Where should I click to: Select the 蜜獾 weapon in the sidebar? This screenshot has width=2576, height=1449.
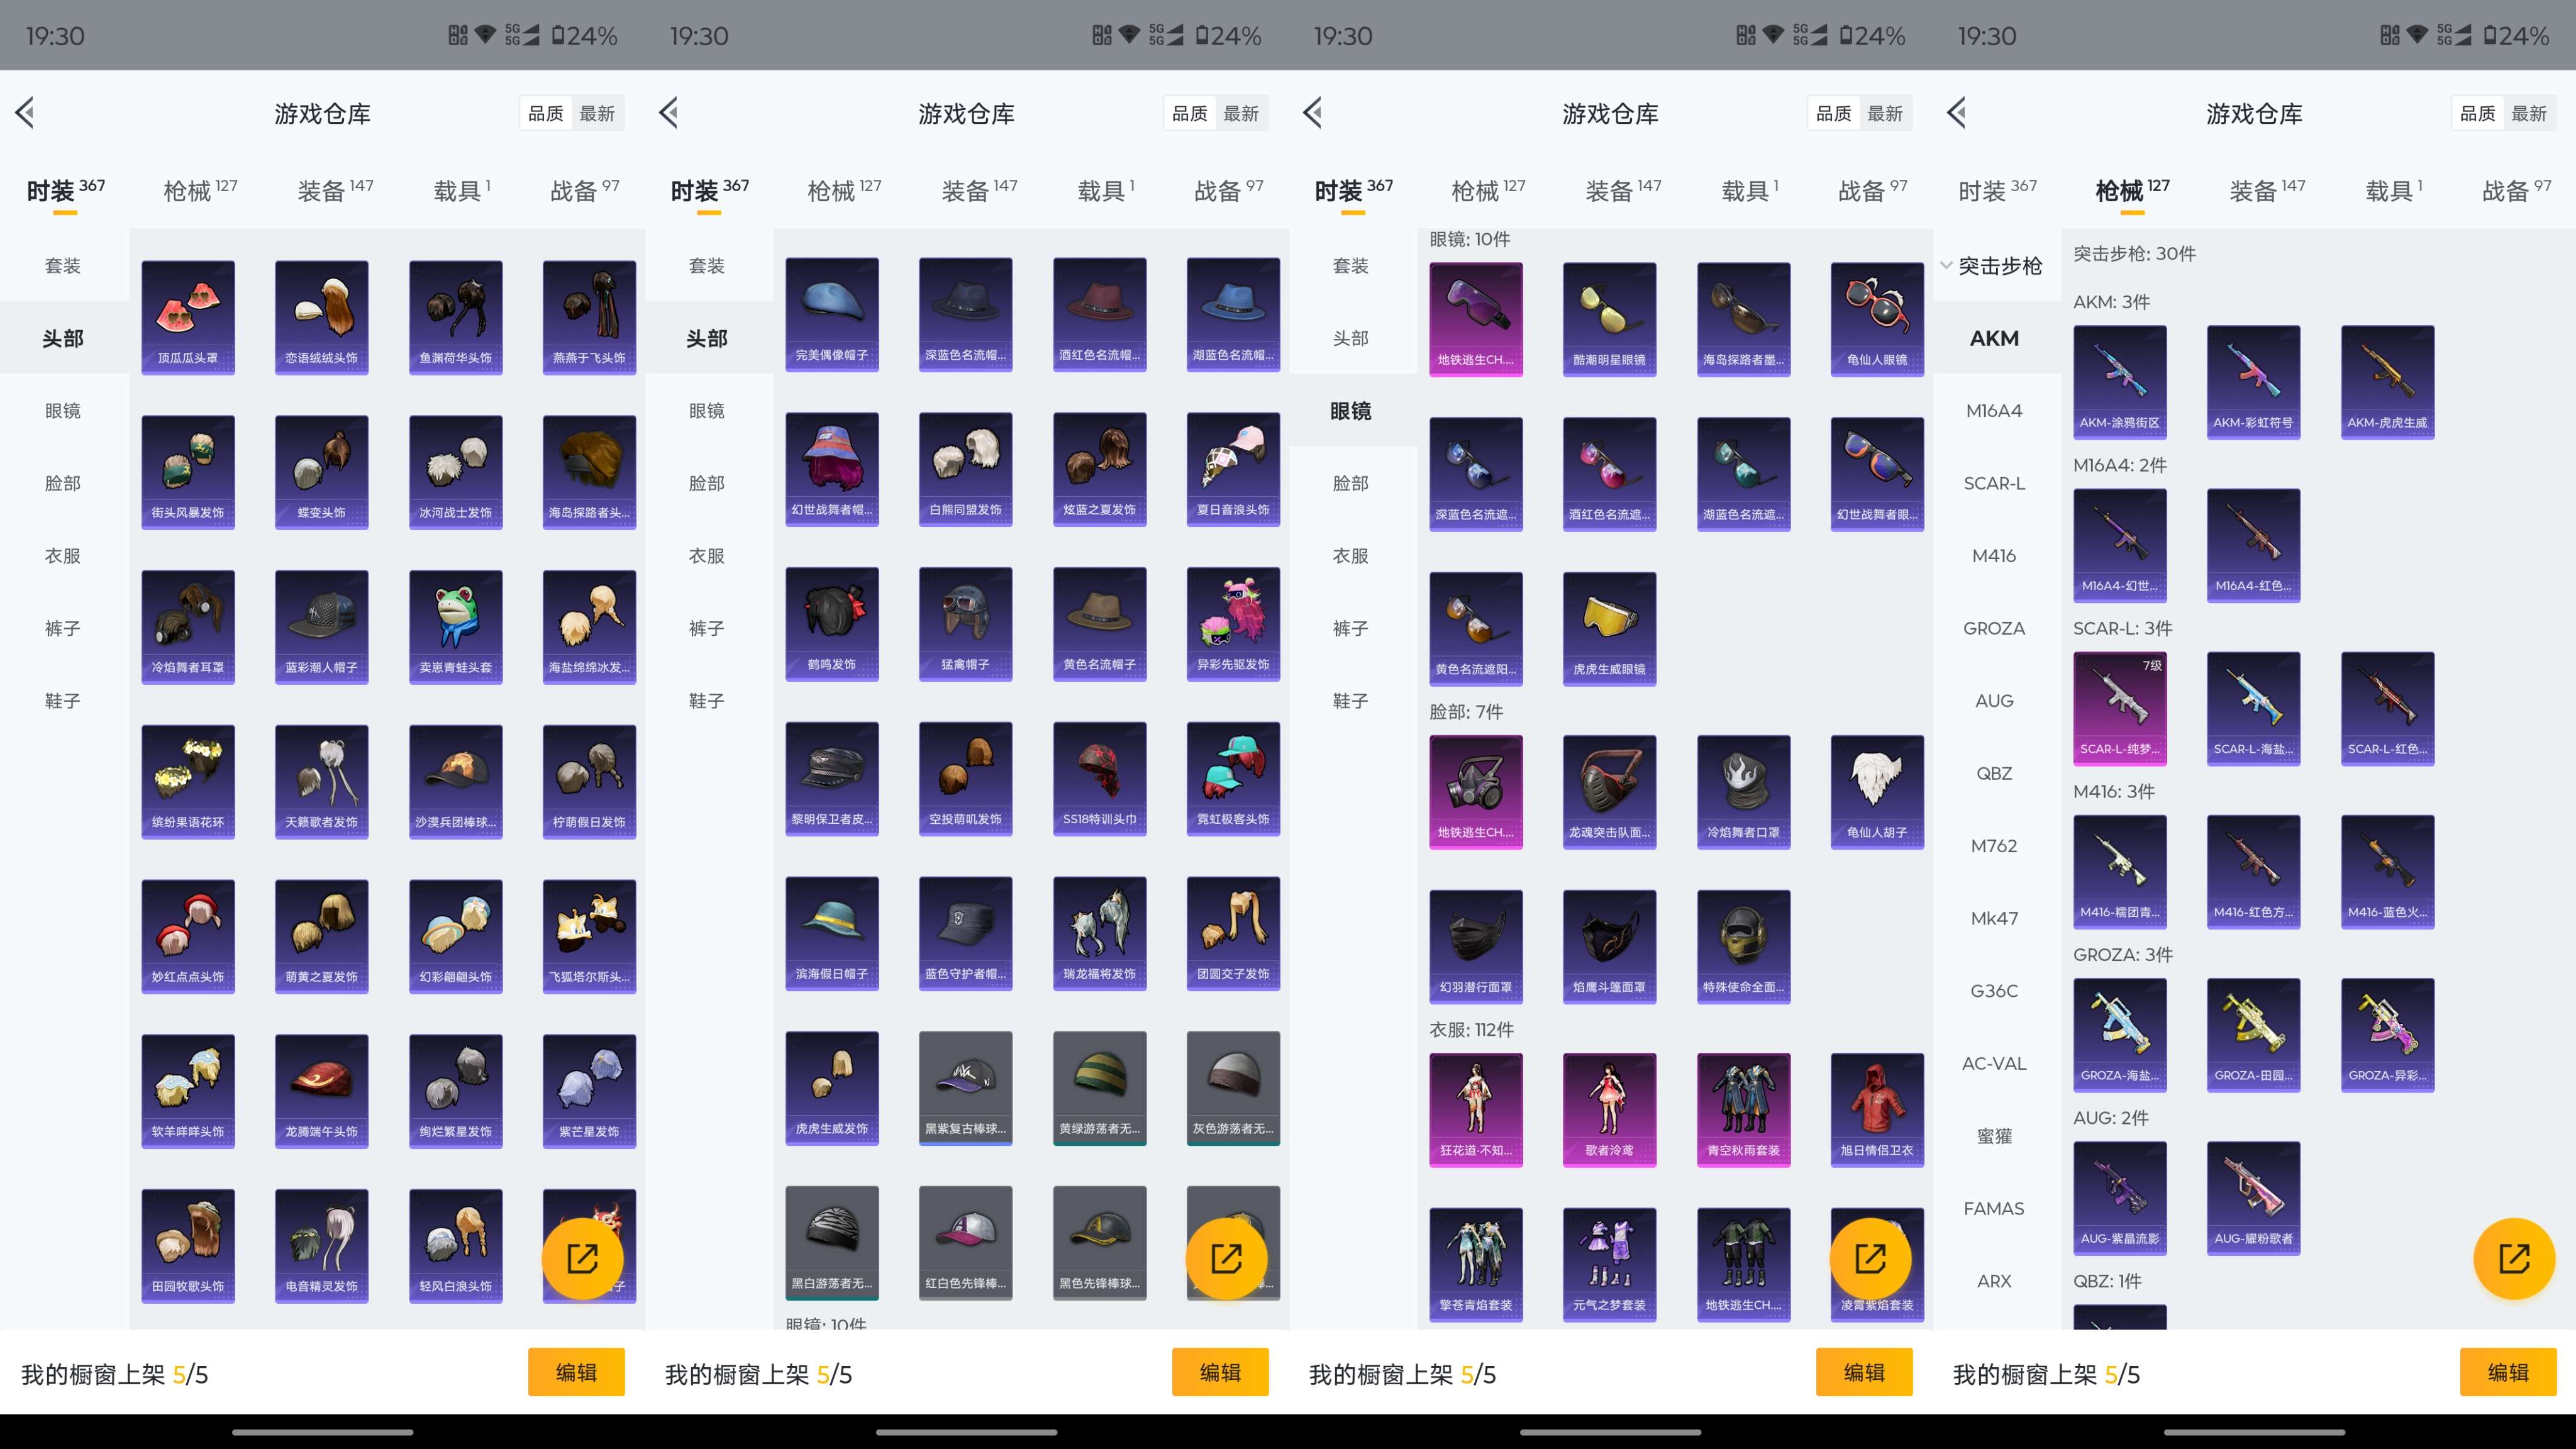coord(1994,1136)
